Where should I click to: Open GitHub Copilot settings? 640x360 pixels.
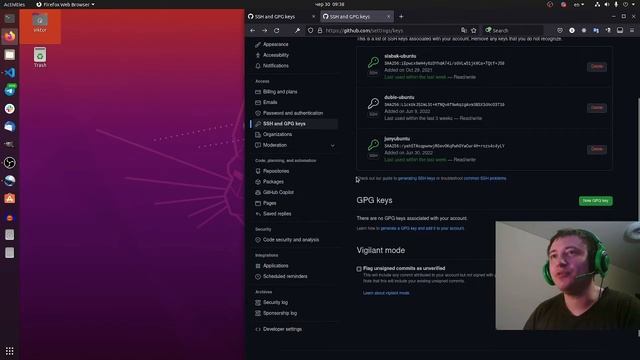click(278, 192)
